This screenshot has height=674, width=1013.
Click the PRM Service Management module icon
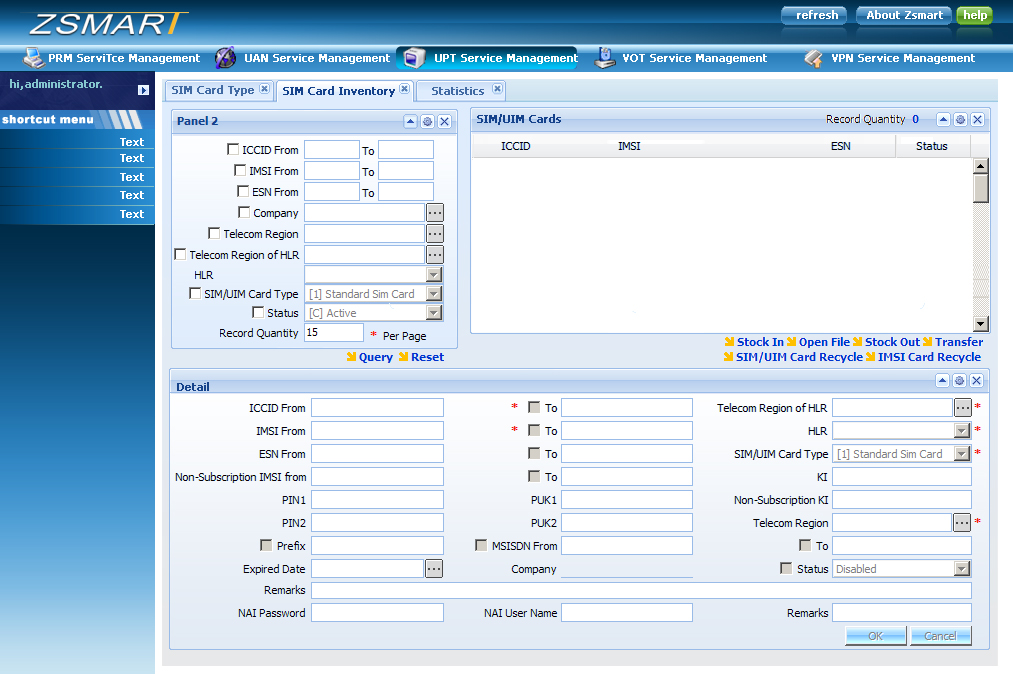pyautogui.click(x=33, y=58)
